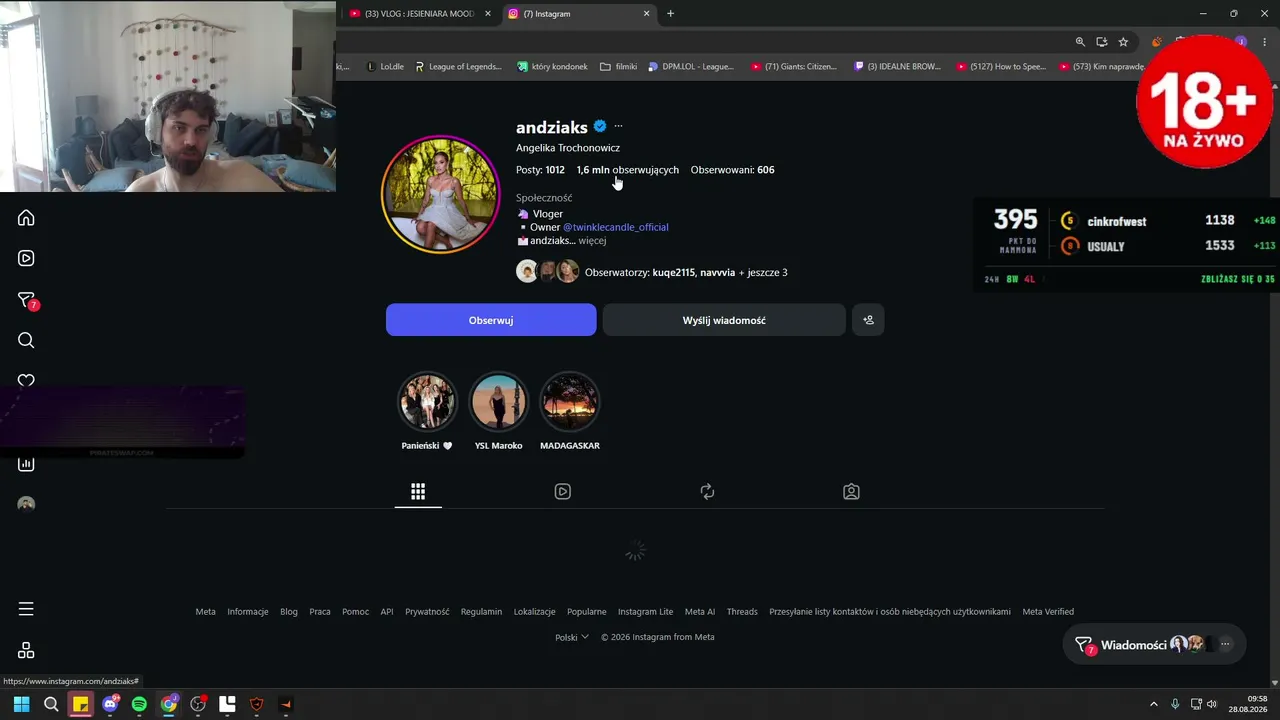This screenshot has width=1280, height=720.
Task: Open the Giants: Citizen bookmark
Action: coord(794,67)
